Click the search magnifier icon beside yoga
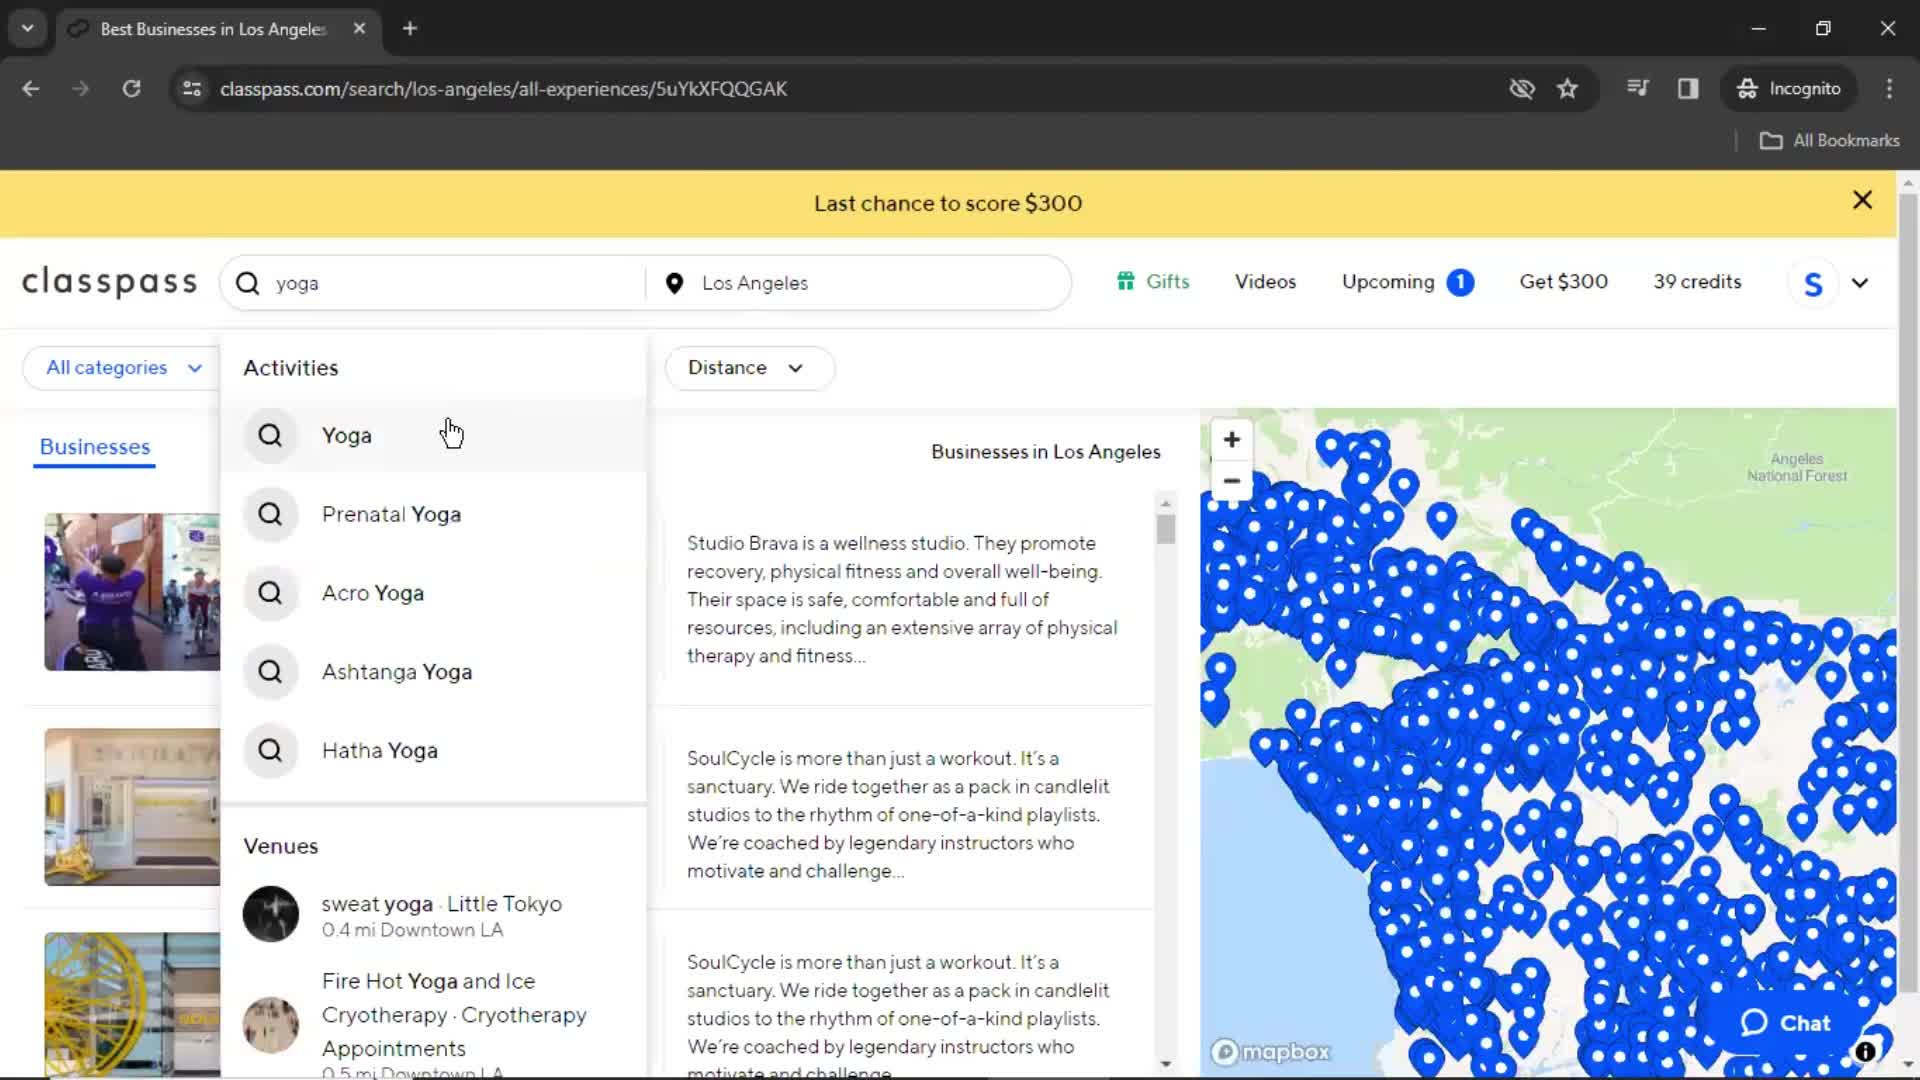1920x1080 pixels. pyautogui.click(x=247, y=283)
